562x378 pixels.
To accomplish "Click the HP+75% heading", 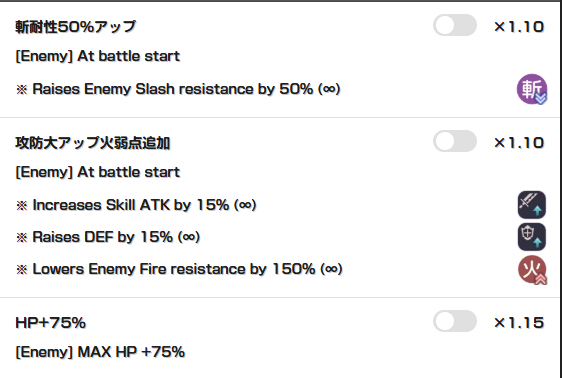I will (51, 323).
